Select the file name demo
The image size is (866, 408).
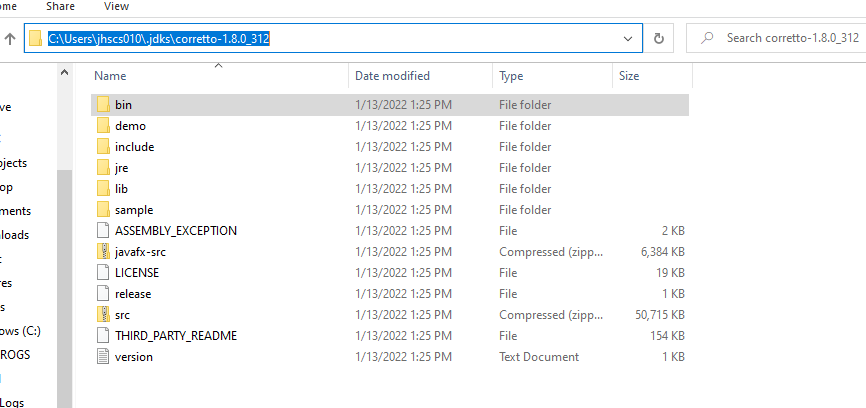coord(130,126)
